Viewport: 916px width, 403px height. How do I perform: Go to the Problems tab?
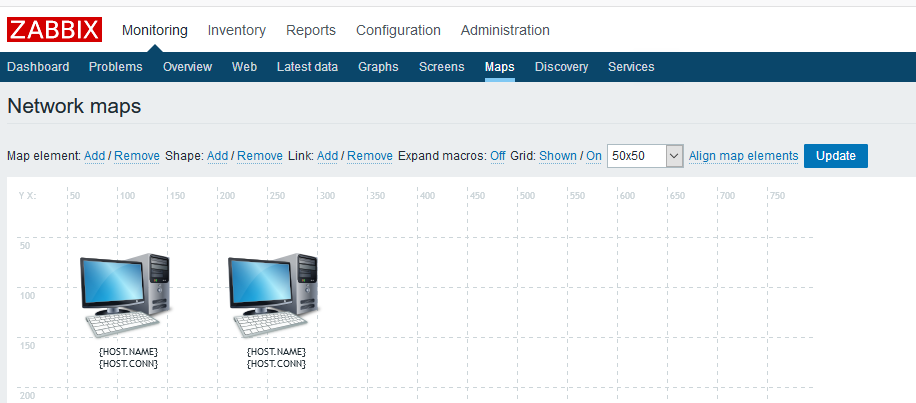click(x=116, y=67)
